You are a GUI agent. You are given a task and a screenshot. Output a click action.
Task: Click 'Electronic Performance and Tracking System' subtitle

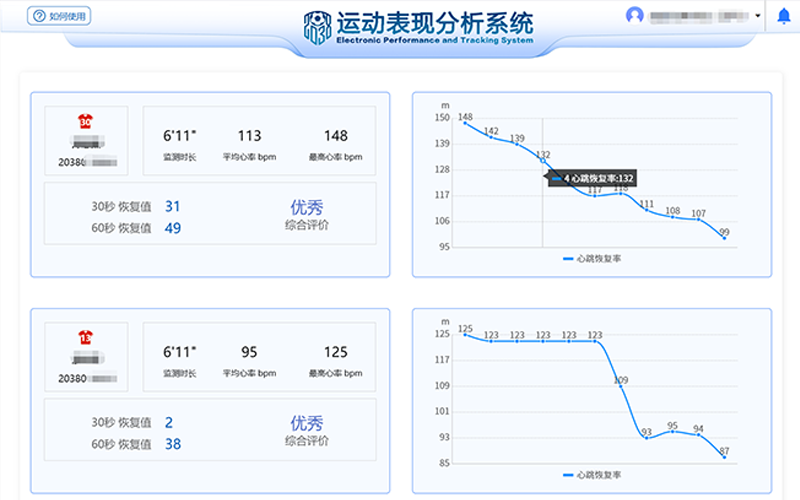435,40
